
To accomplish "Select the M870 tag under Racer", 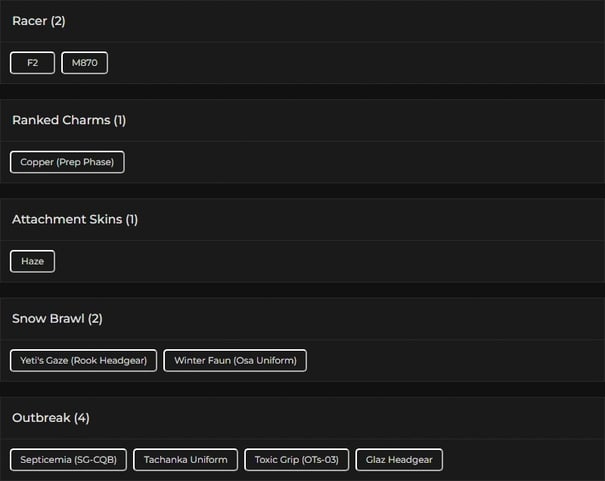I will click(84, 63).
